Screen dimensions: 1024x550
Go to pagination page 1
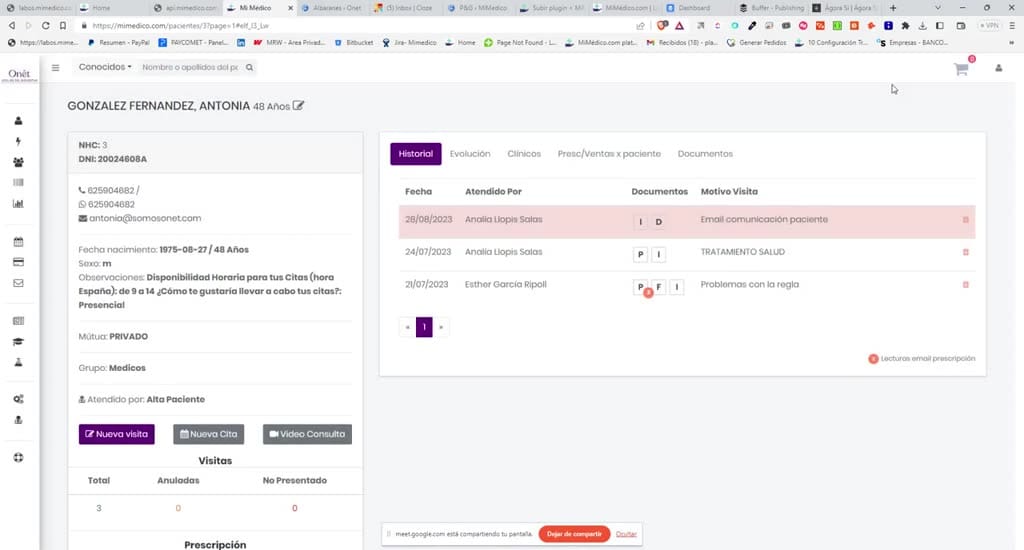point(424,327)
